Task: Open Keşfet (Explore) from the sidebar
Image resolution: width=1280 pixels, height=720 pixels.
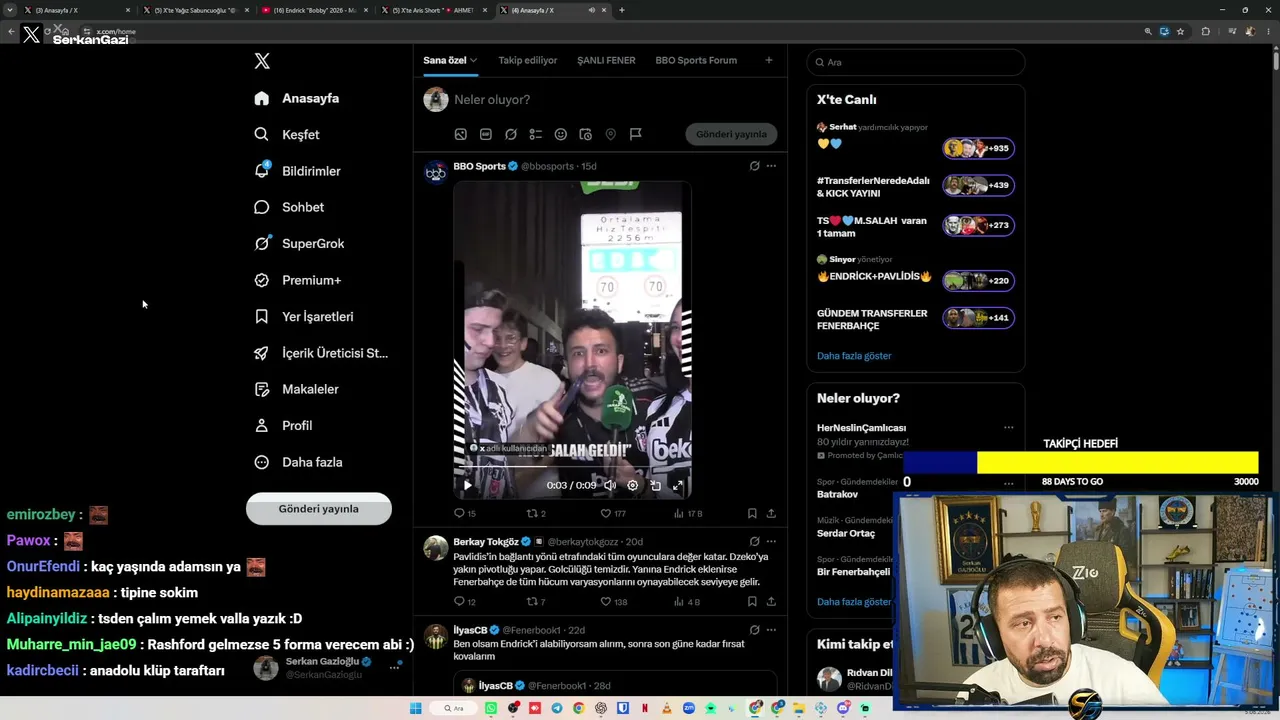Action: [287, 134]
